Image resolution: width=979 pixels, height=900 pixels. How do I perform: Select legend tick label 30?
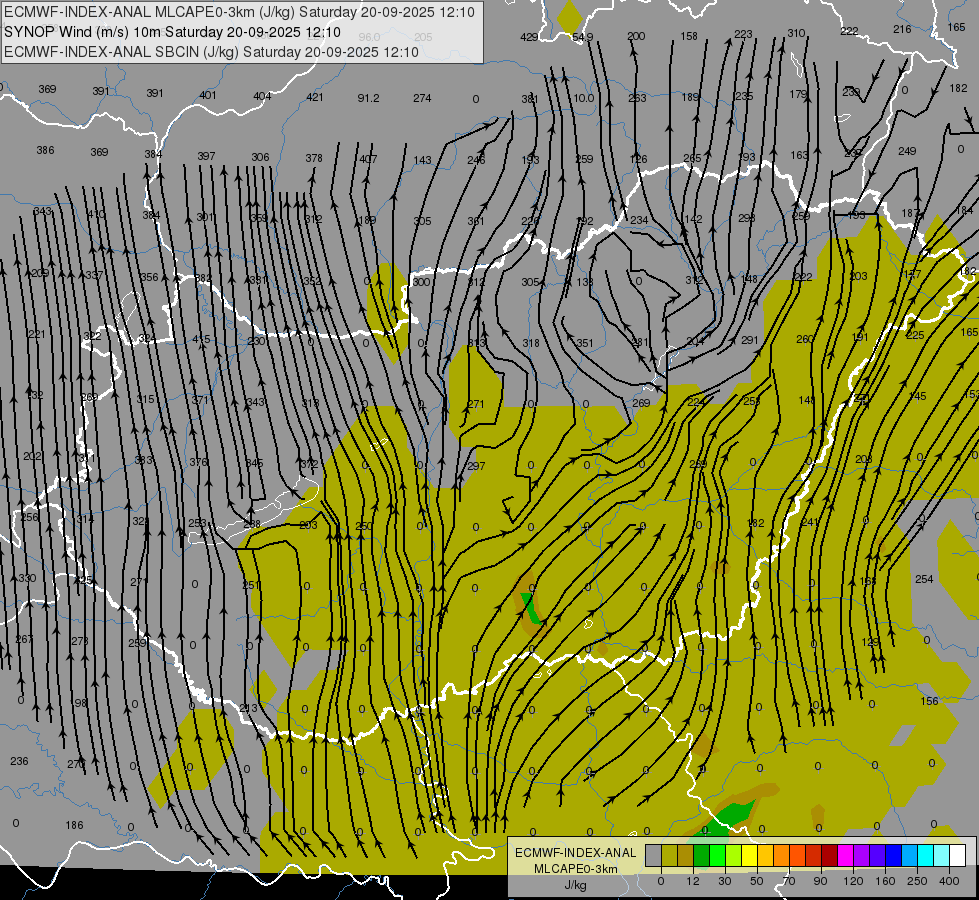pyautogui.click(x=725, y=881)
